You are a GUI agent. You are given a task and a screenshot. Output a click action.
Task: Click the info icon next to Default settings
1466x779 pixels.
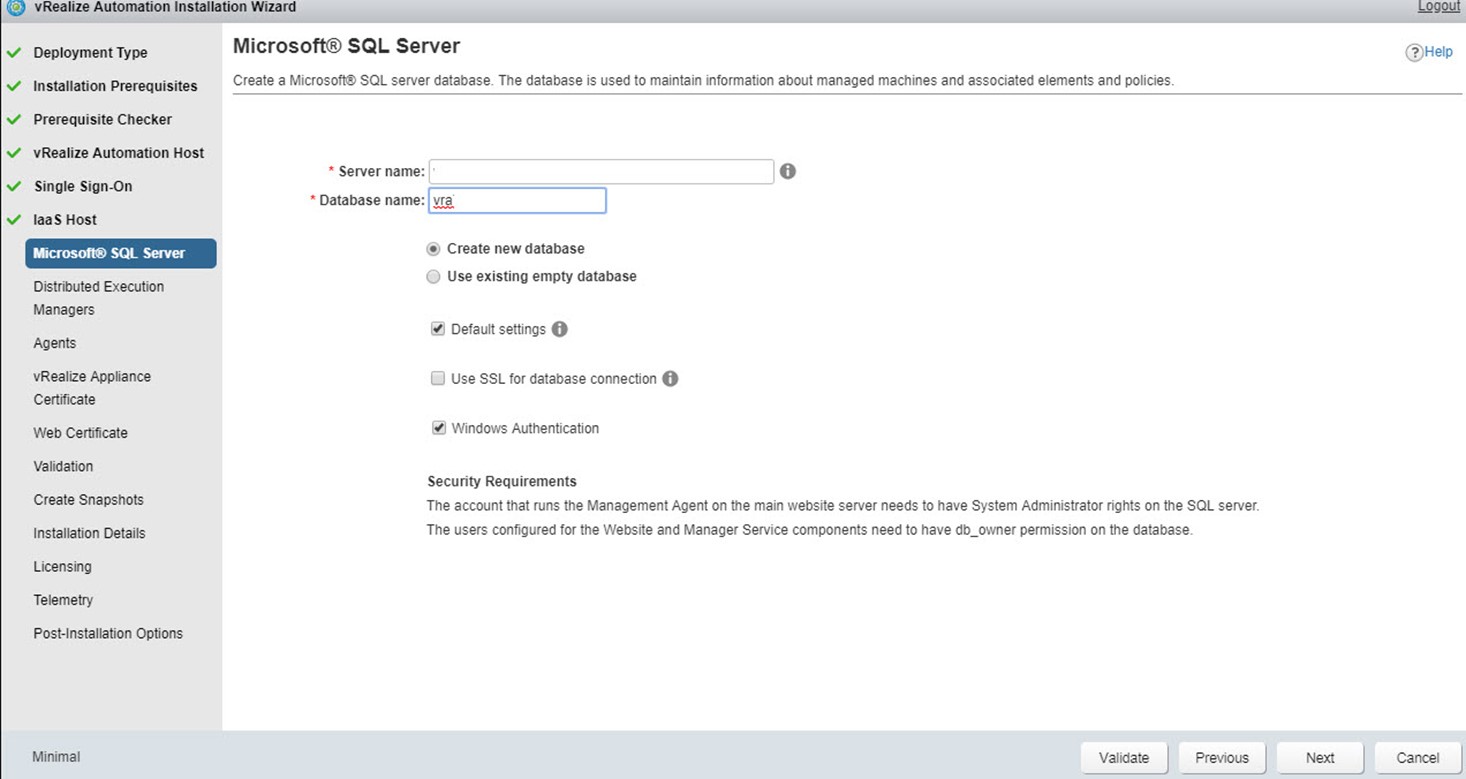560,329
